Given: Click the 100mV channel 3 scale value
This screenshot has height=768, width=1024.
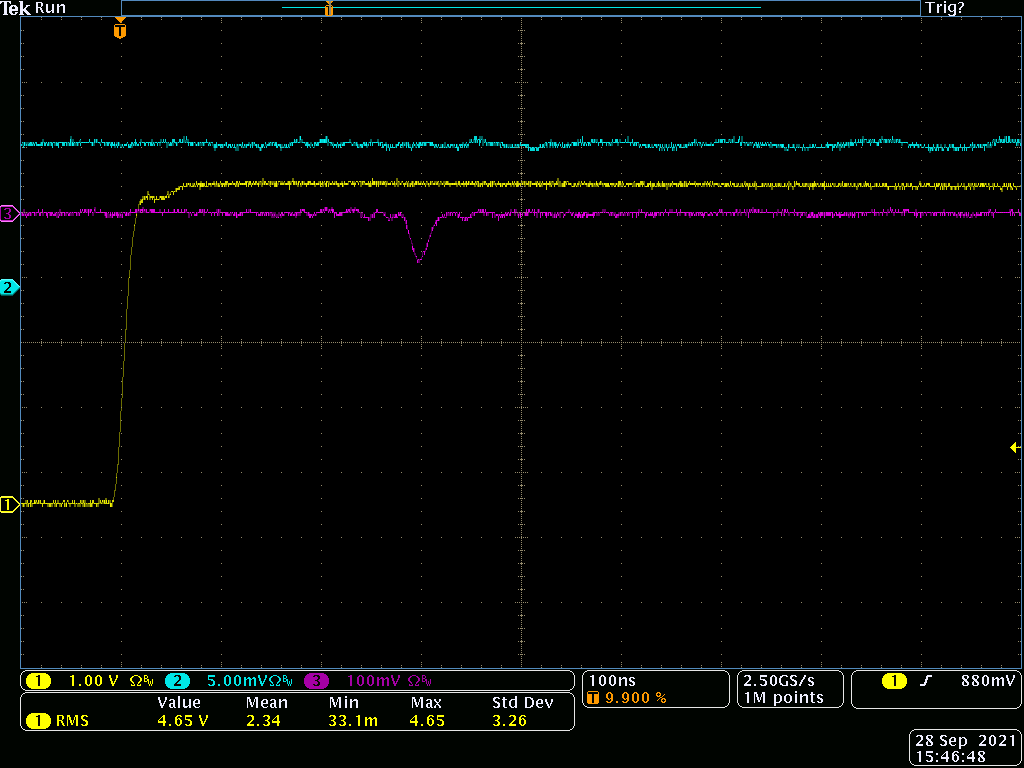Looking at the screenshot, I should coord(376,681).
